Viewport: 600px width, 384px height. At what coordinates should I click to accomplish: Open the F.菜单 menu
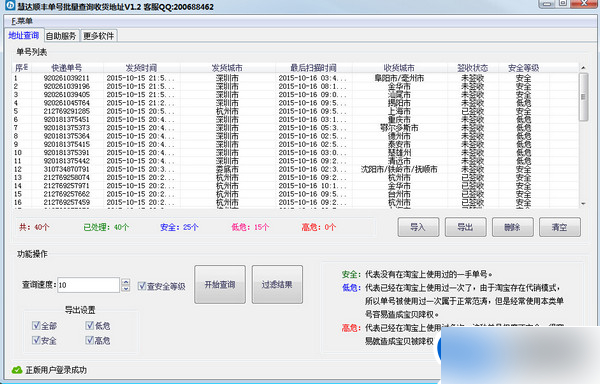point(22,21)
